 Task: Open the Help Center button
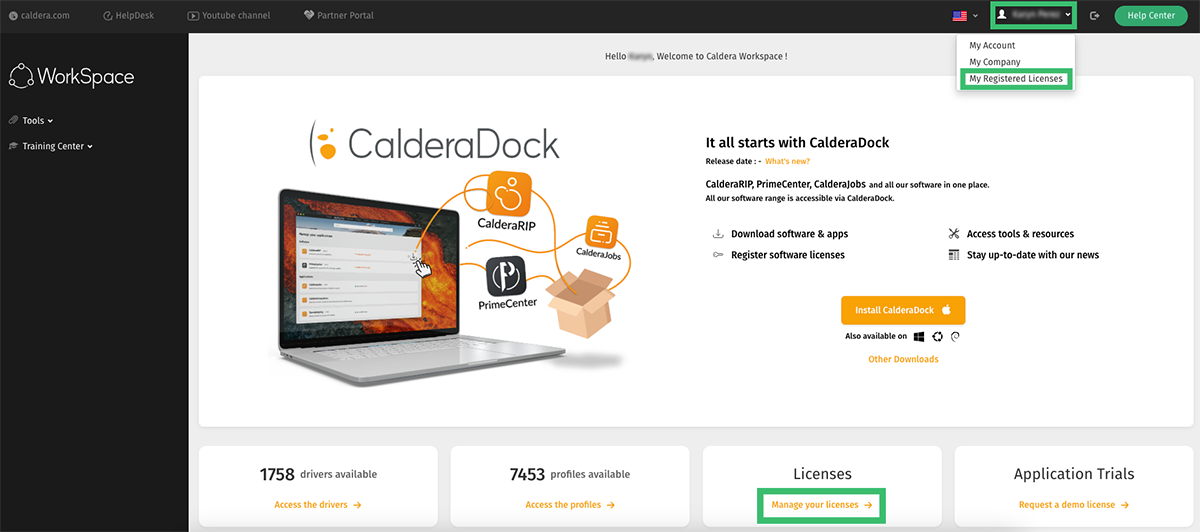pyautogui.click(x=1150, y=15)
